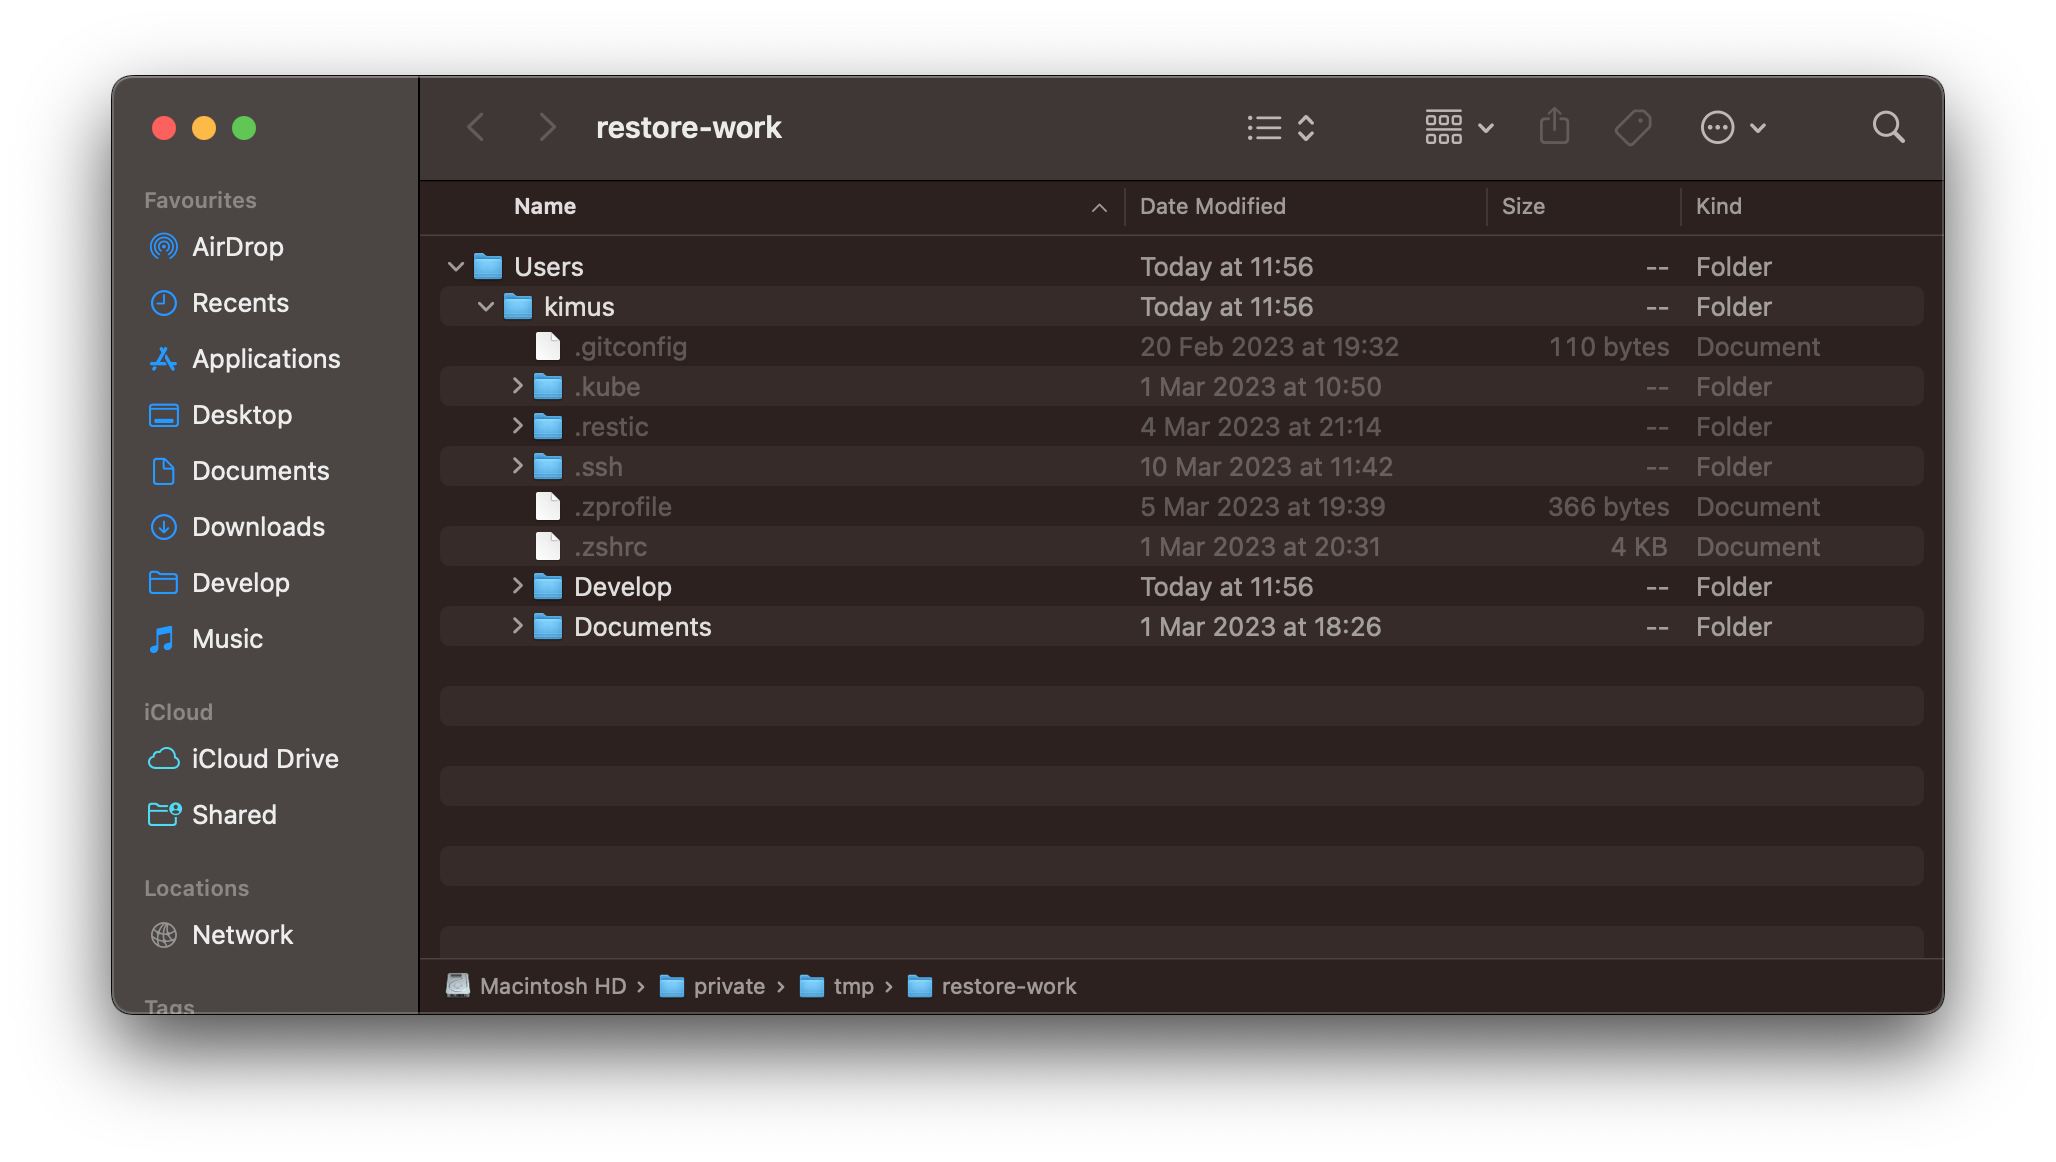Select the .zprofile file name
Image resolution: width=2056 pixels, height=1162 pixels.
pyautogui.click(x=622, y=507)
